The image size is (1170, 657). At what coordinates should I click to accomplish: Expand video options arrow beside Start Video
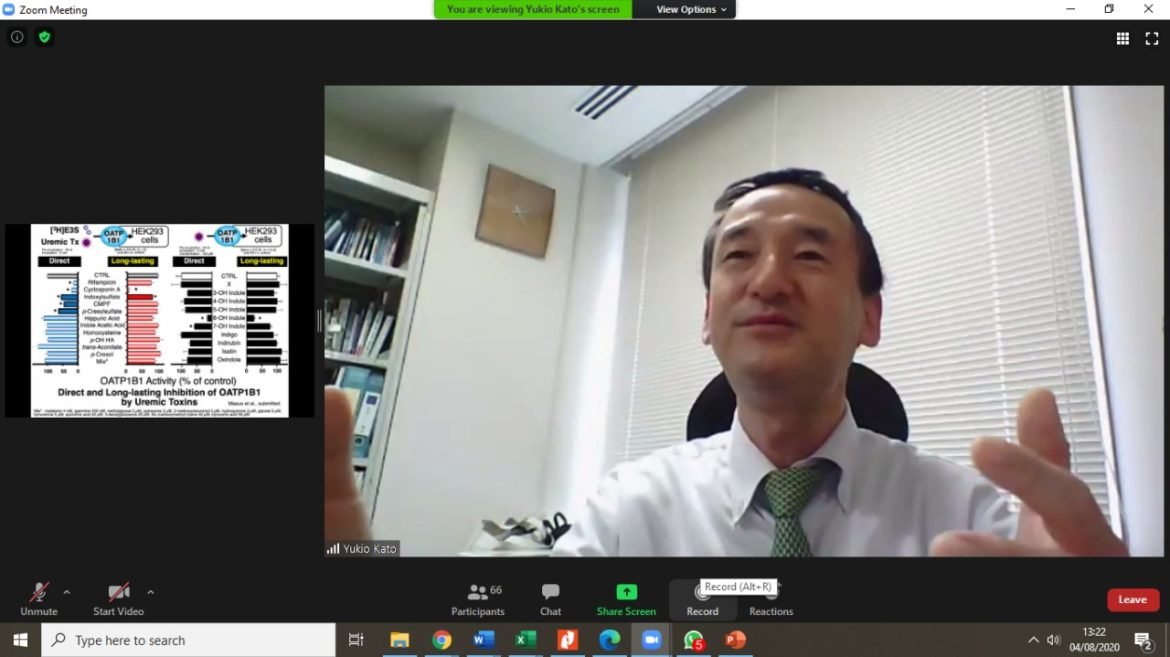point(150,591)
